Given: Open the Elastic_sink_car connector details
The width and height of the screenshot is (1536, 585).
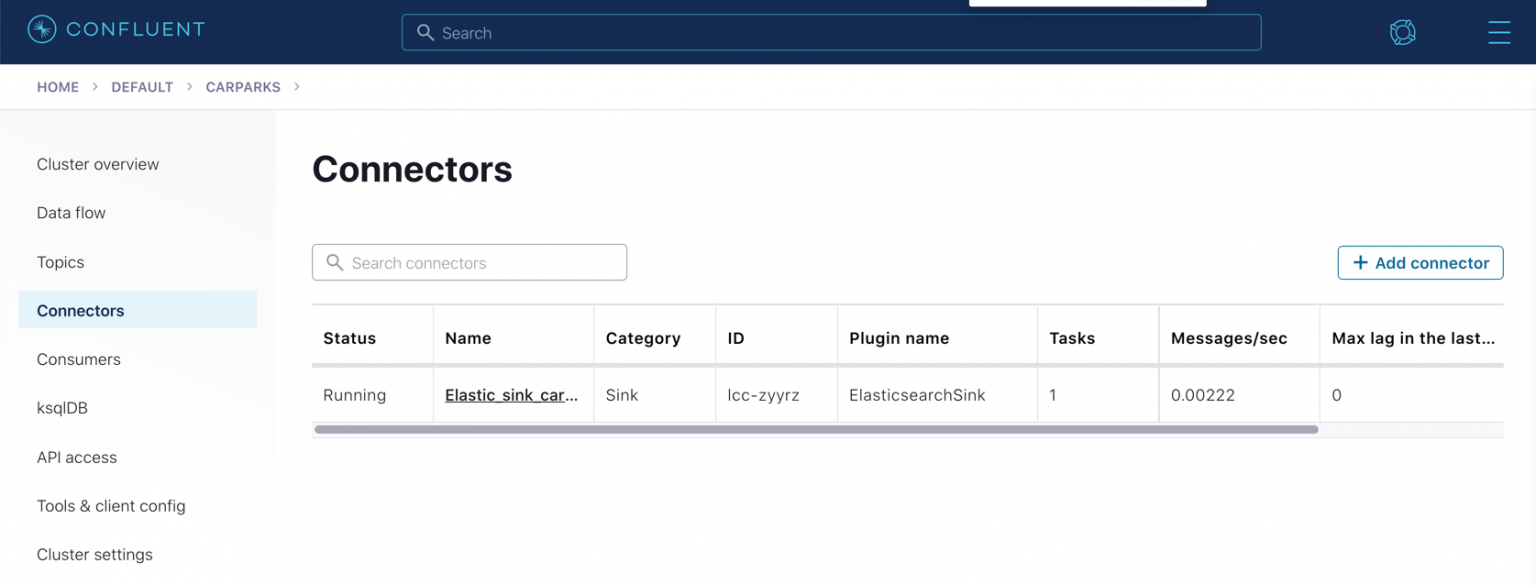Looking at the screenshot, I should pos(511,394).
